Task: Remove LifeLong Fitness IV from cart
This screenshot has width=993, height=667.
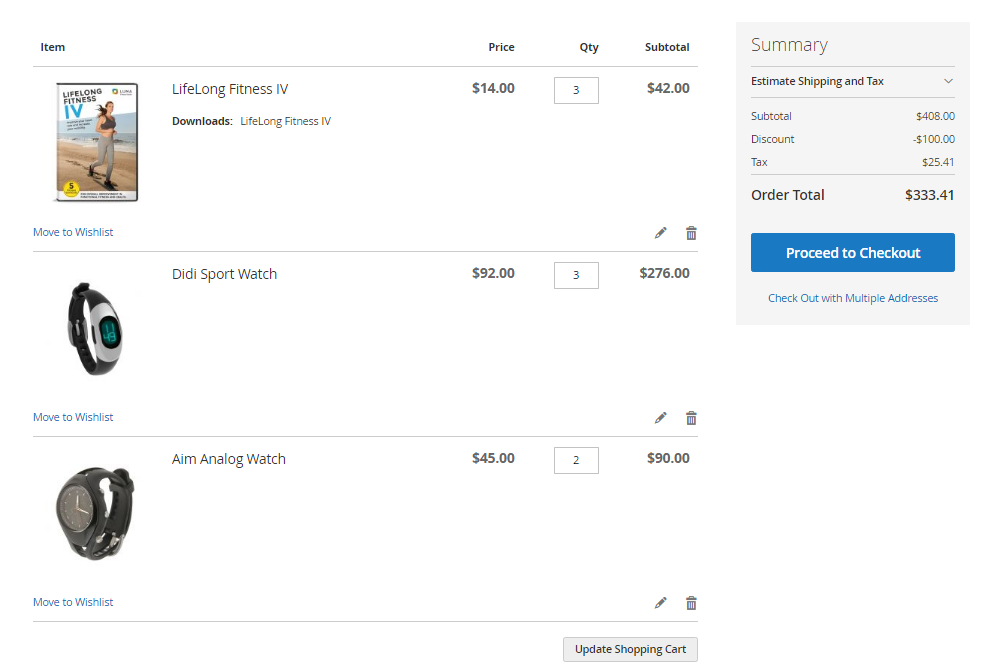Action: (691, 233)
